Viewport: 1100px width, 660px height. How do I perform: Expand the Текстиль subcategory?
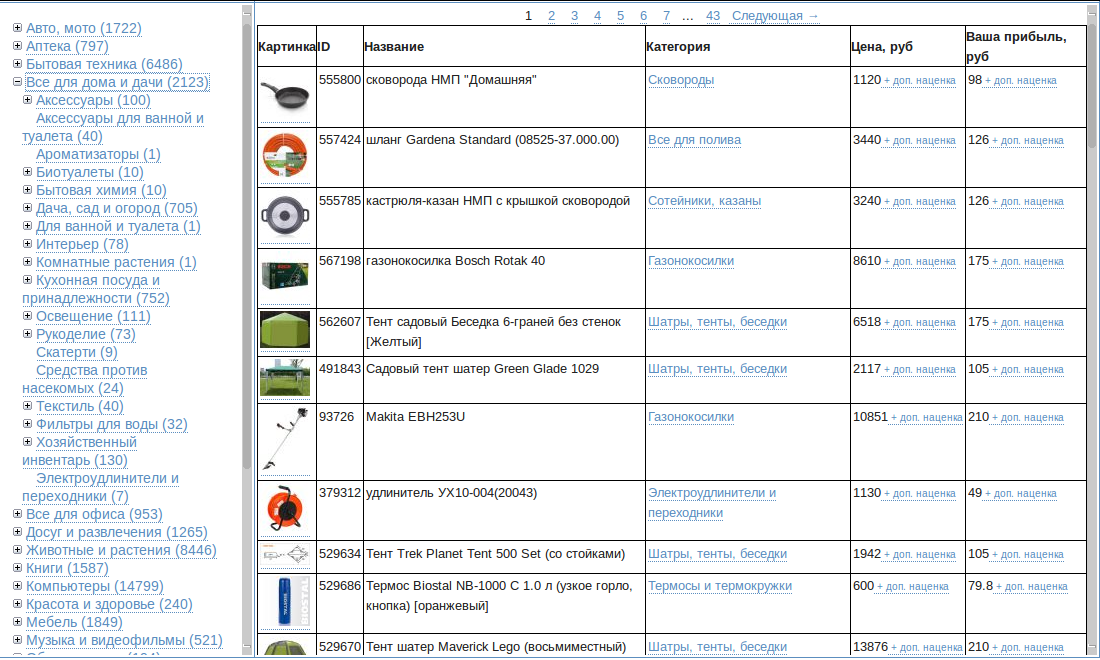[27, 405]
